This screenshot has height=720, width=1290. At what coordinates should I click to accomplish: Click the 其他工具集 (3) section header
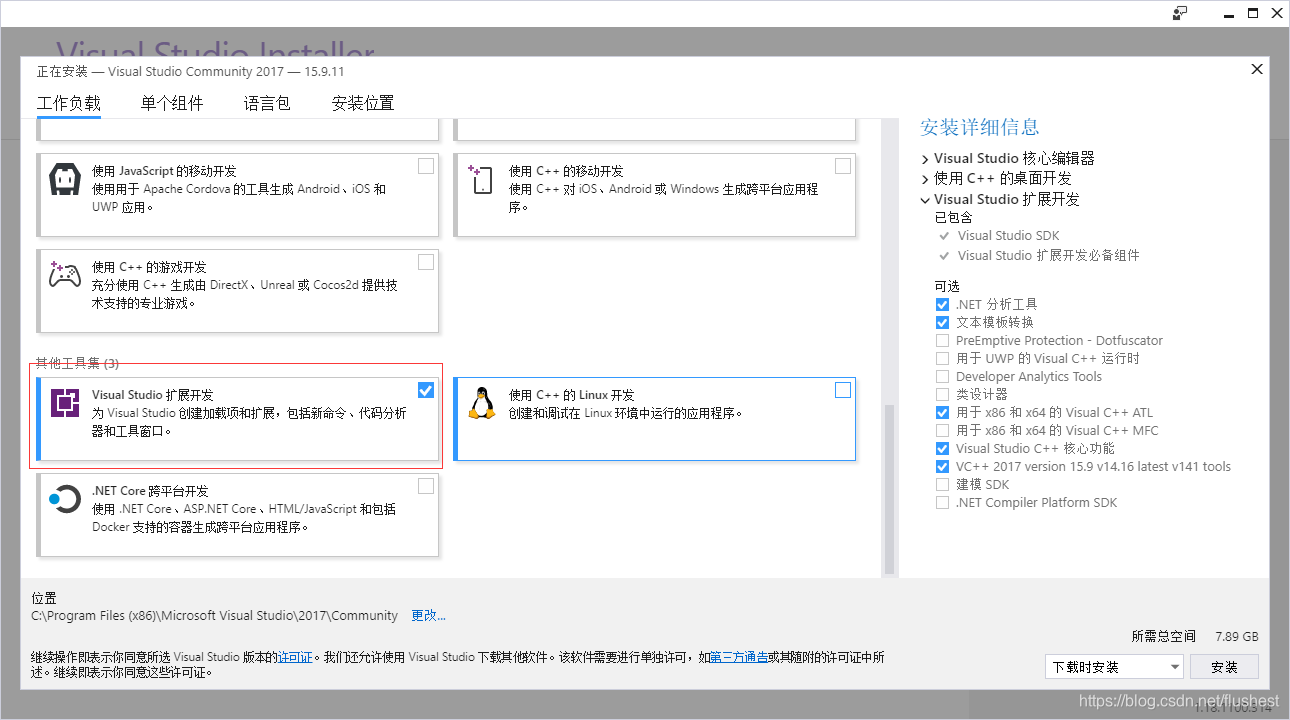[x=77, y=363]
